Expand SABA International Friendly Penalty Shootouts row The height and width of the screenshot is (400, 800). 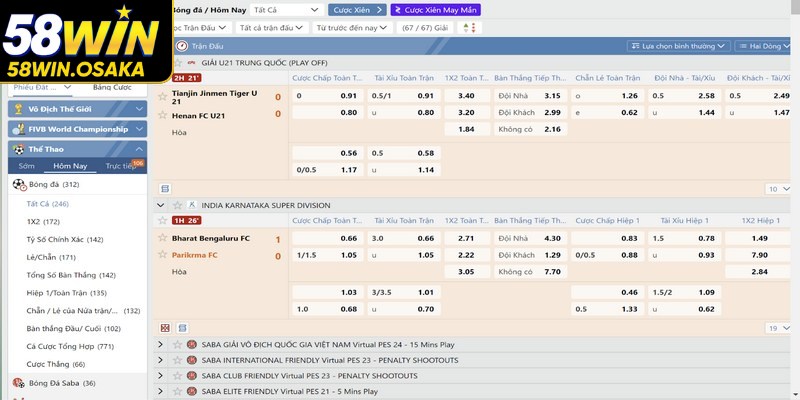pyautogui.click(x=162, y=360)
